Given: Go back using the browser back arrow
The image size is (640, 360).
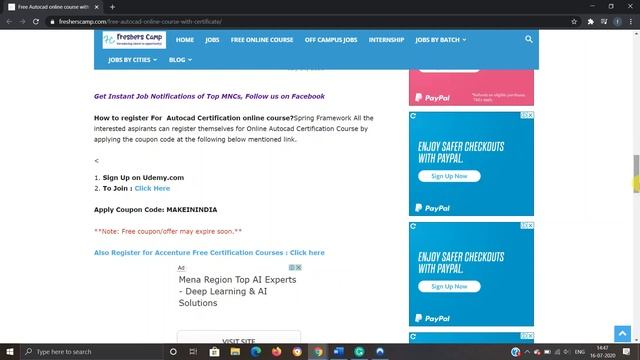Looking at the screenshot, I should [9, 21].
